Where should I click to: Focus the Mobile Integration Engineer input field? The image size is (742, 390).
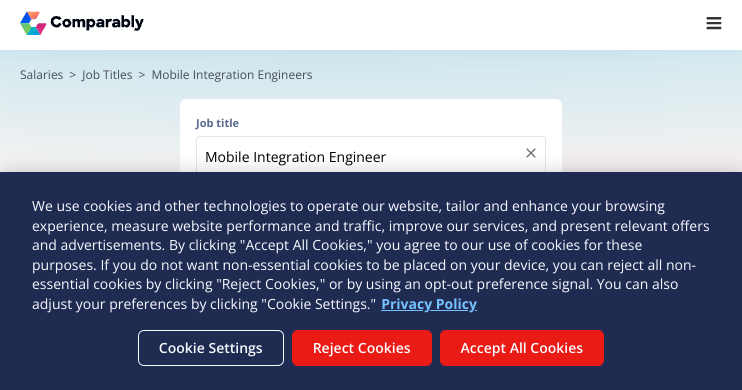point(371,155)
